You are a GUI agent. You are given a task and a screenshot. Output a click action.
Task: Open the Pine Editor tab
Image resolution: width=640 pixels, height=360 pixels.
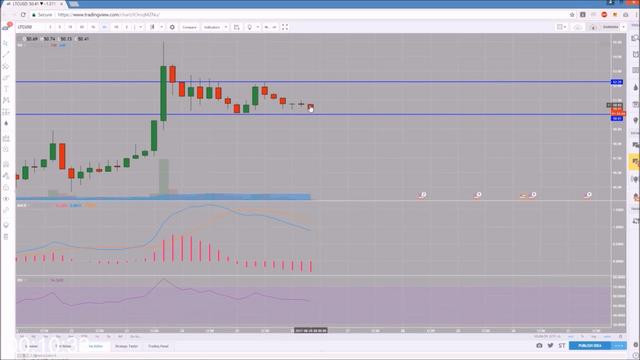96,346
